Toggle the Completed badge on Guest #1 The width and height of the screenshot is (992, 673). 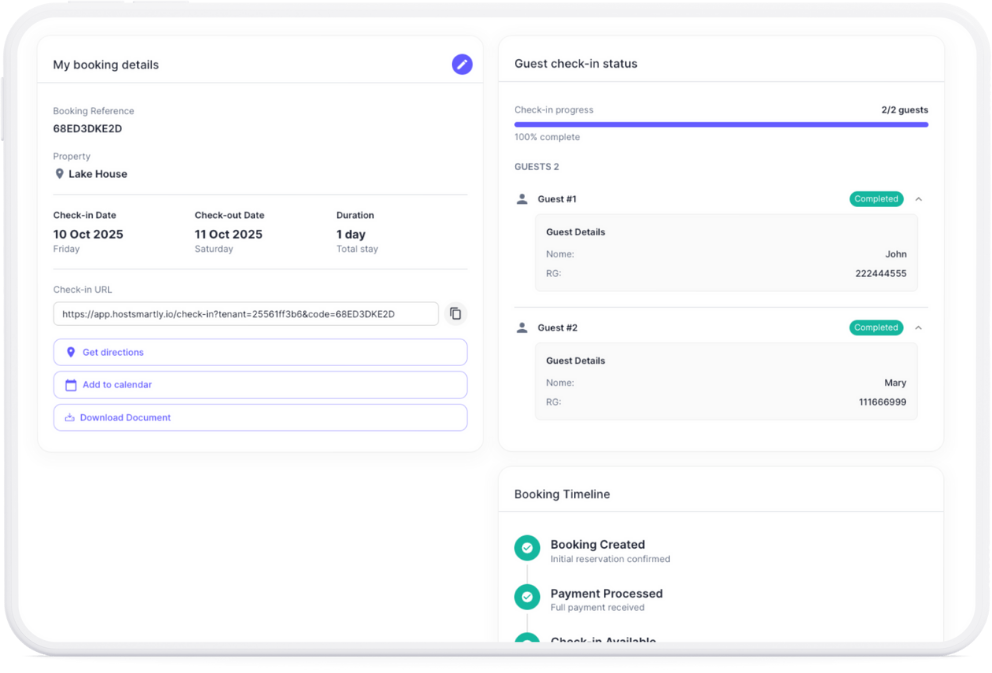(x=876, y=199)
